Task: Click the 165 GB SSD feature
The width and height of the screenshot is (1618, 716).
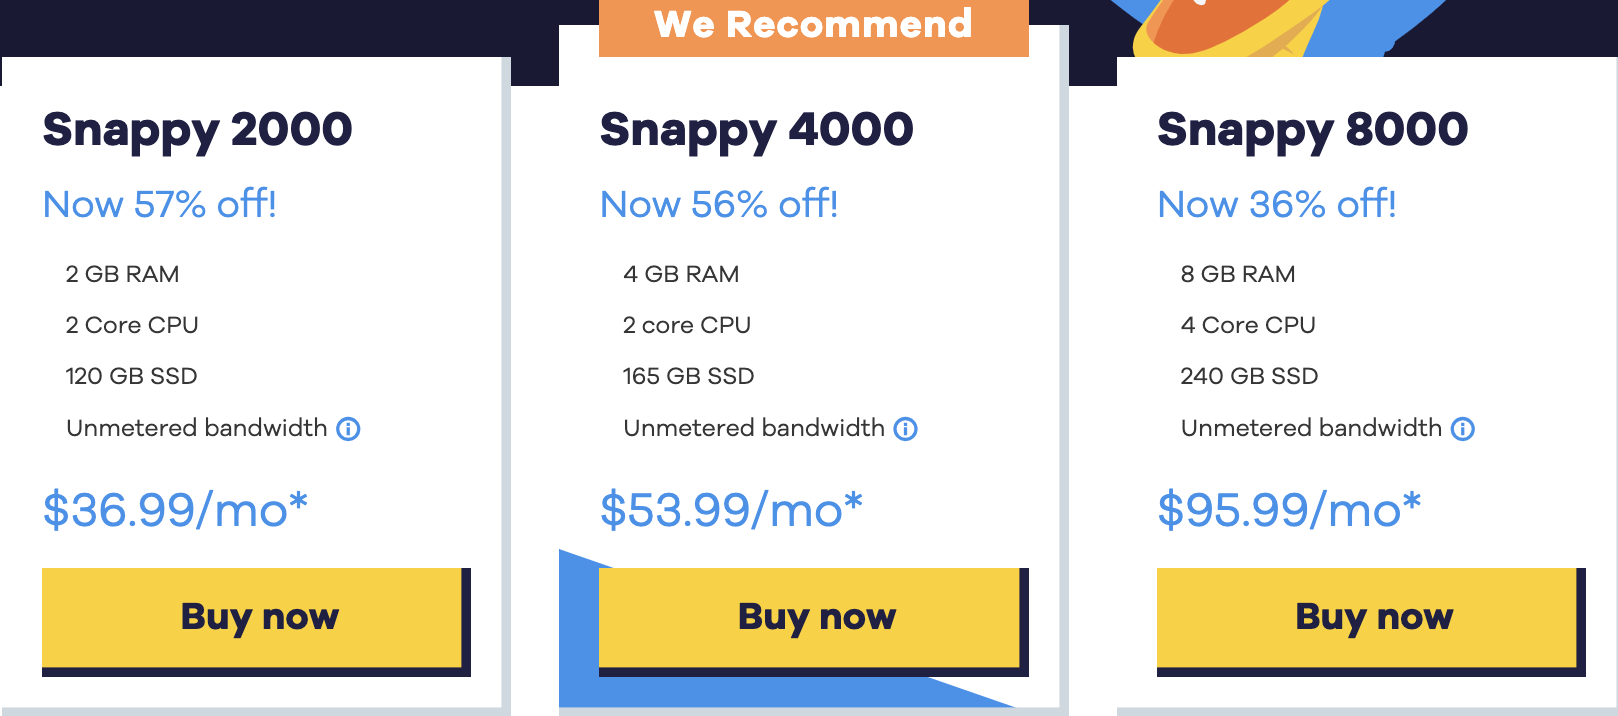Action: (x=688, y=376)
